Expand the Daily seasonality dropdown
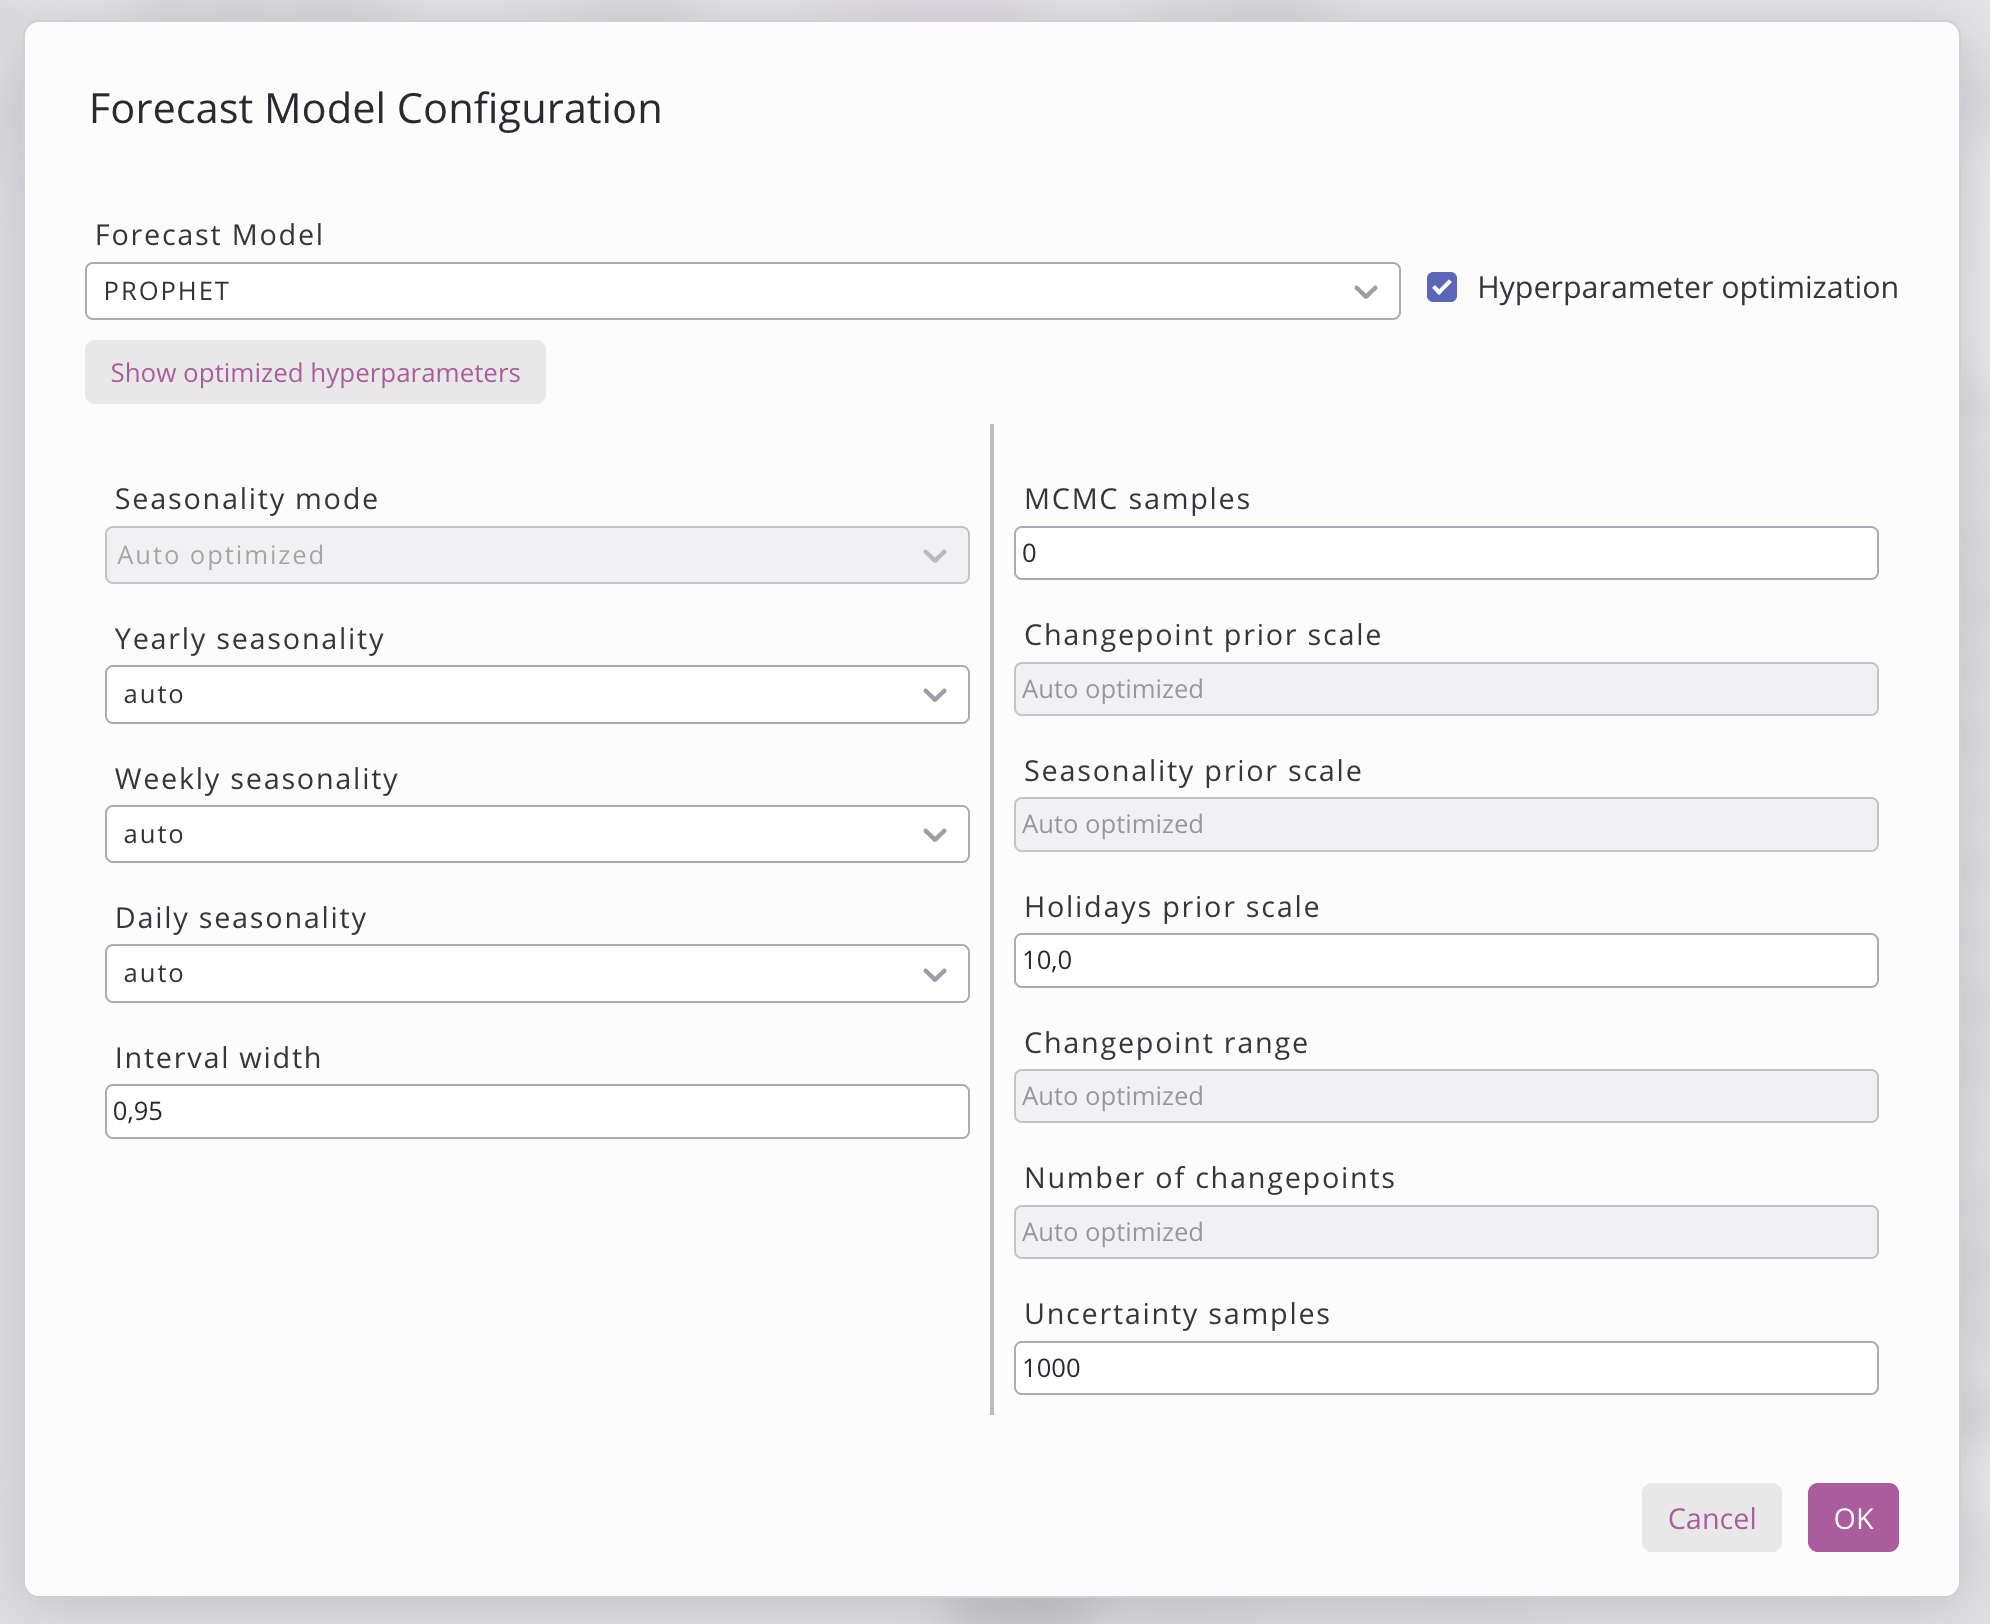 click(x=536, y=973)
